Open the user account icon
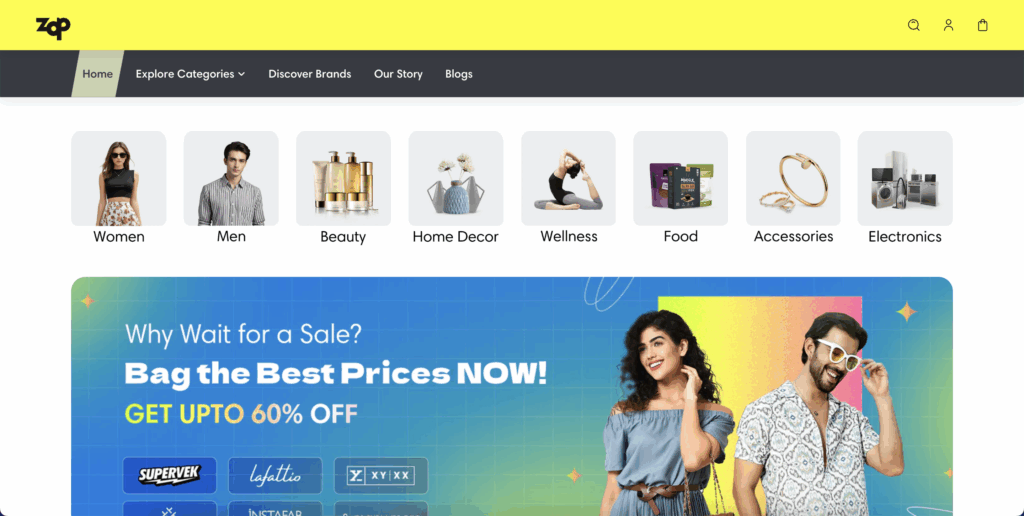This screenshot has width=1024, height=516. tap(948, 25)
